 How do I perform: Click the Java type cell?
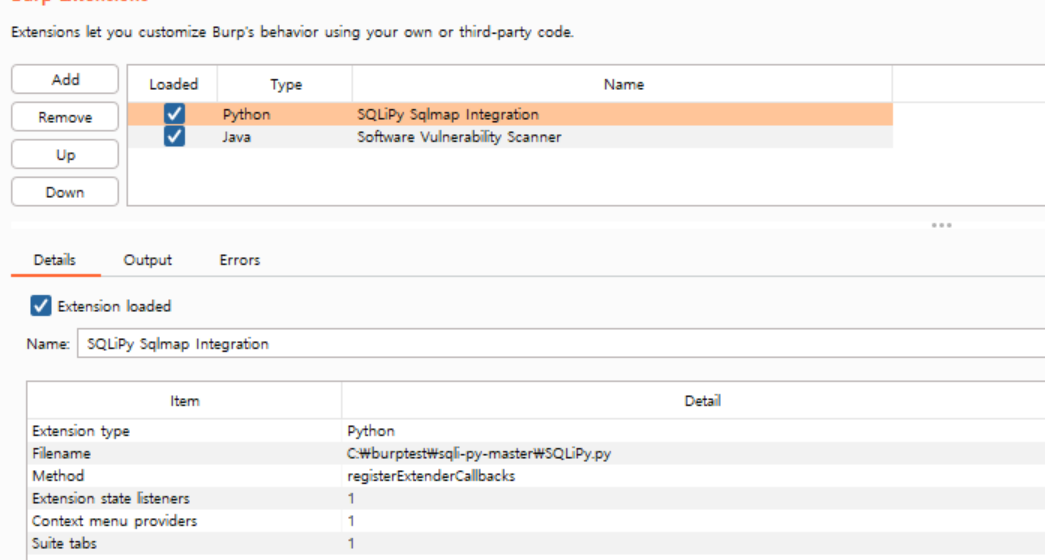tap(237, 137)
